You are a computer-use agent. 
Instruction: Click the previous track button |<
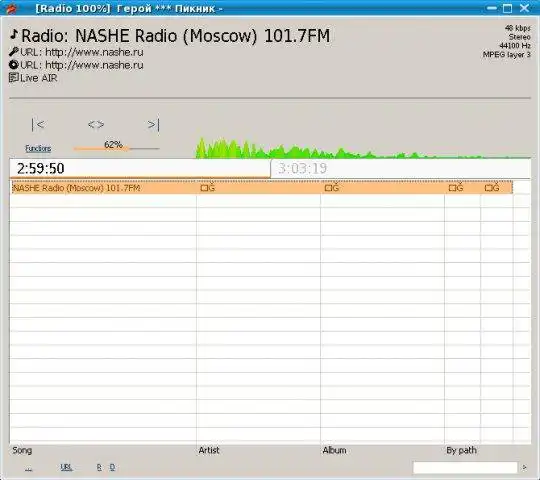[x=38, y=124]
